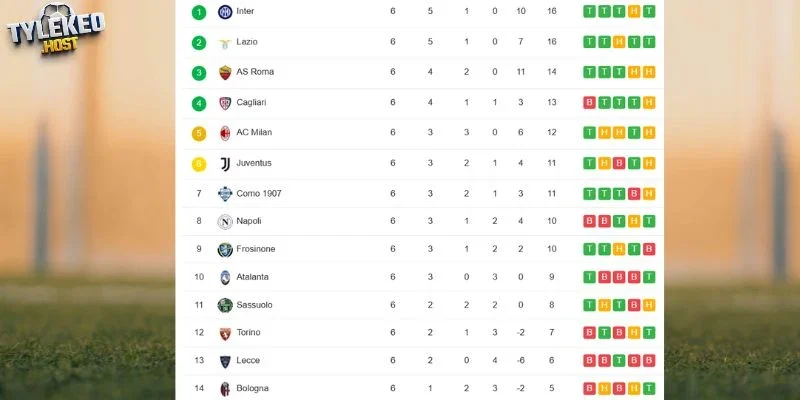Screen dimensions: 800x400
Task: Open the Como 1907 team link
Action: point(259,194)
